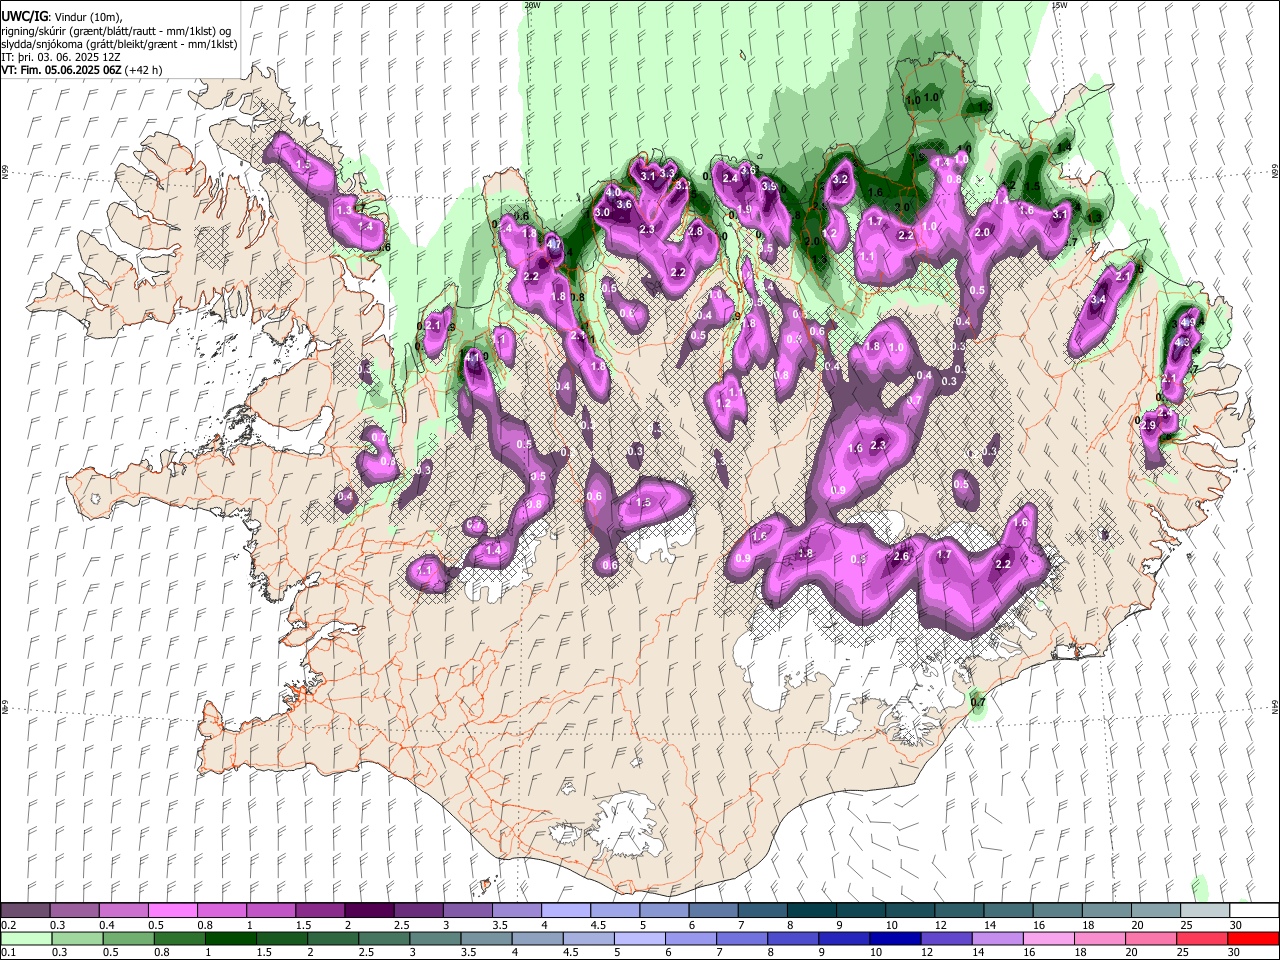The width and height of the screenshot is (1280, 960).
Task: Select the rain legend swatch between 25 and 30
Action: click(x=1202, y=939)
